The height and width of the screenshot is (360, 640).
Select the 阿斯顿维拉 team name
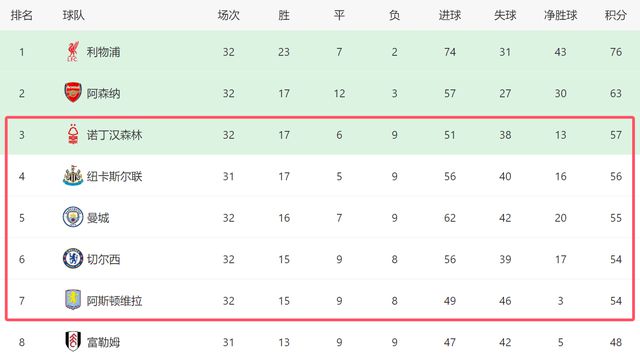pyautogui.click(x=114, y=301)
